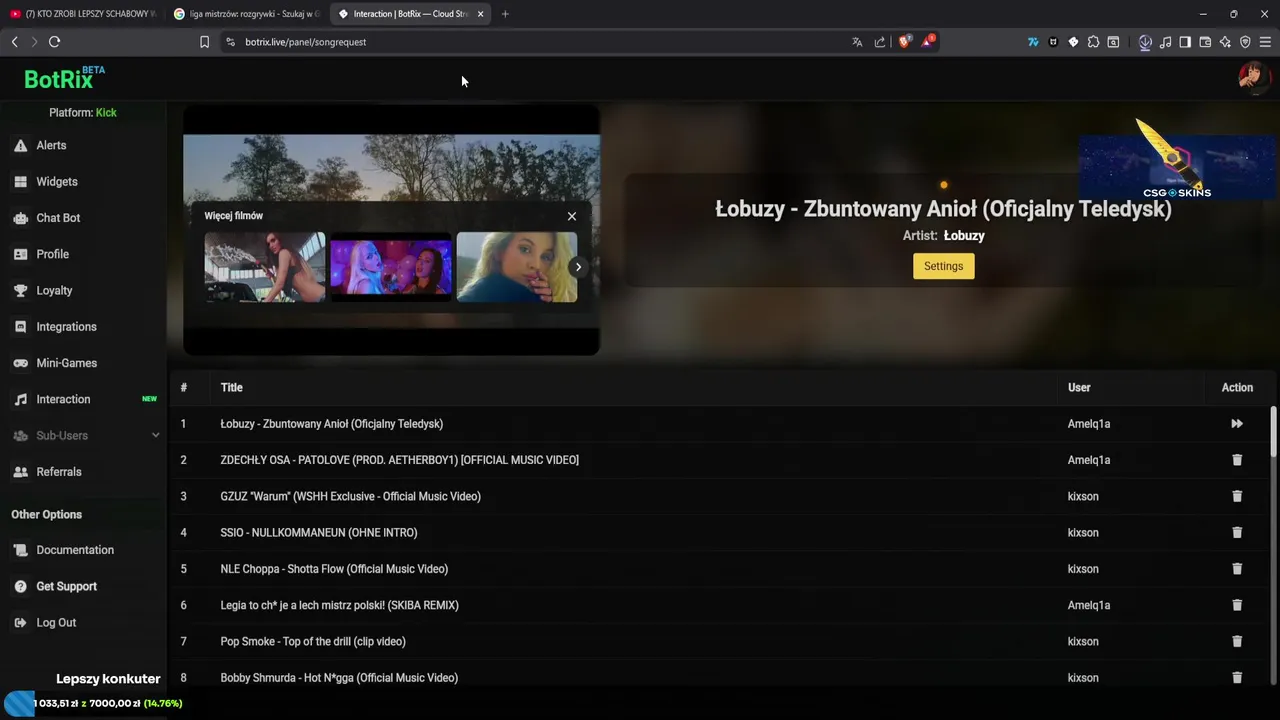The height and width of the screenshot is (720, 1280).
Task: Reload the page with the refresh icon
Action: (54, 42)
